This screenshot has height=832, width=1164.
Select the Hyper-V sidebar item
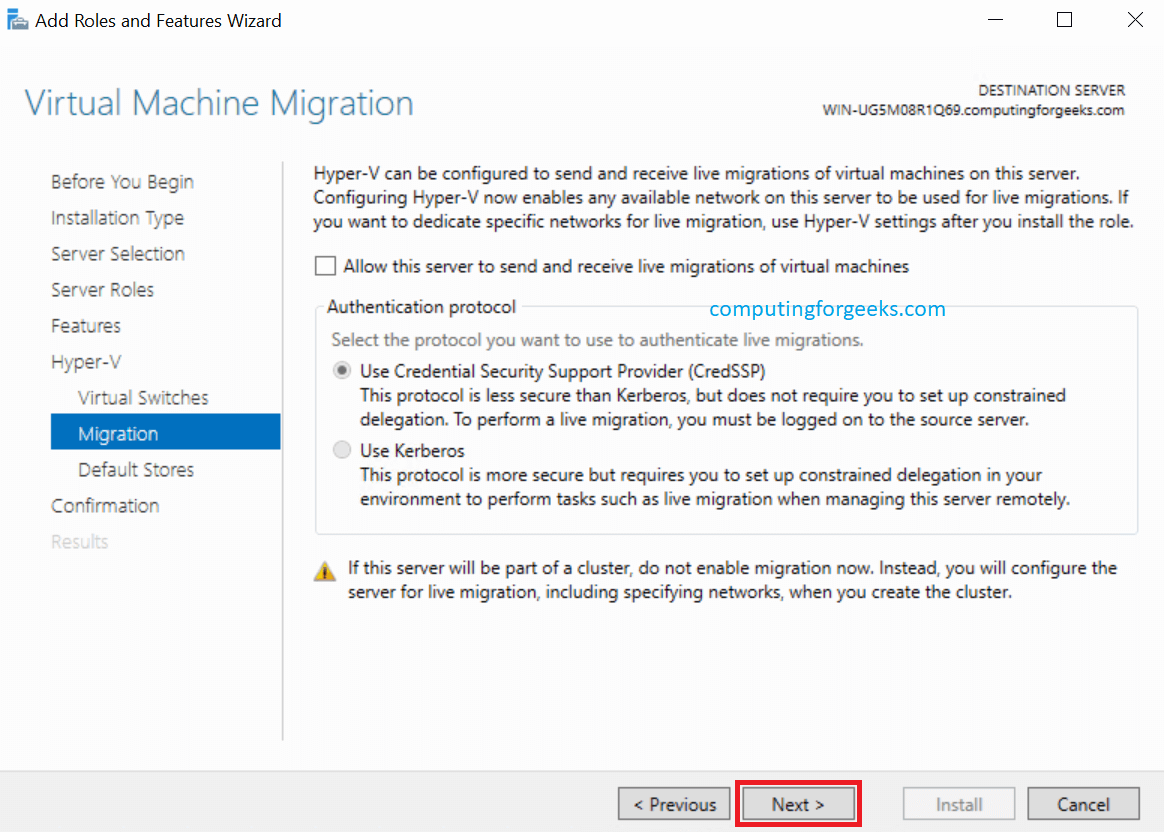[86, 362]
